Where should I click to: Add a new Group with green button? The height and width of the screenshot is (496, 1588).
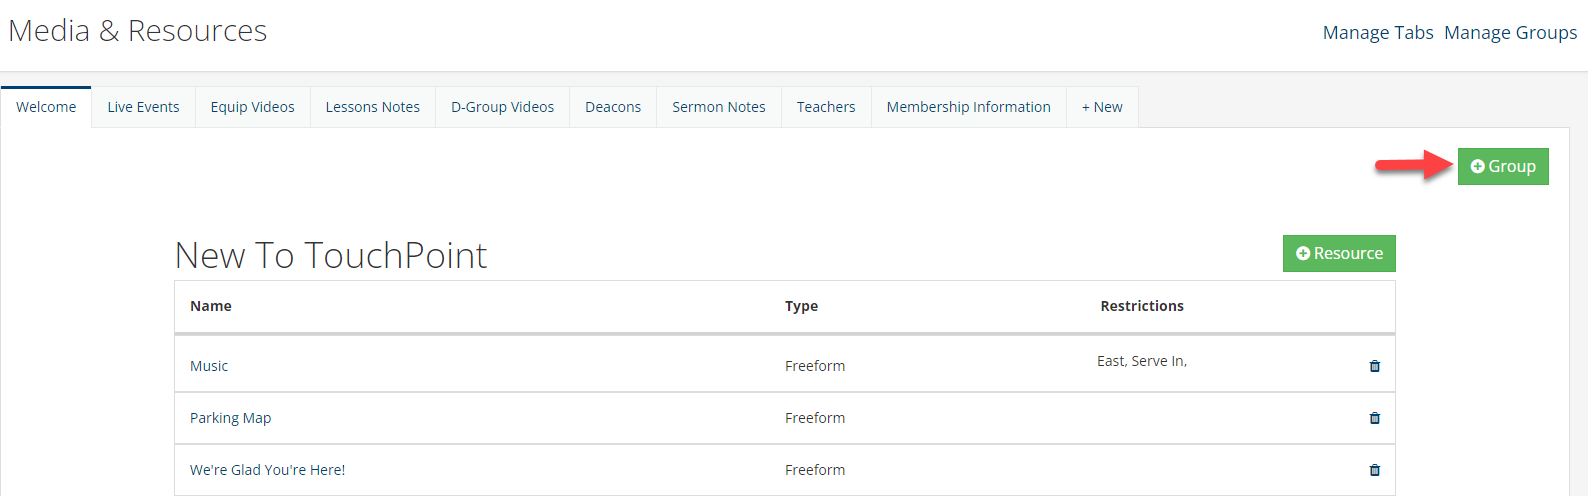coord(1503,166)
